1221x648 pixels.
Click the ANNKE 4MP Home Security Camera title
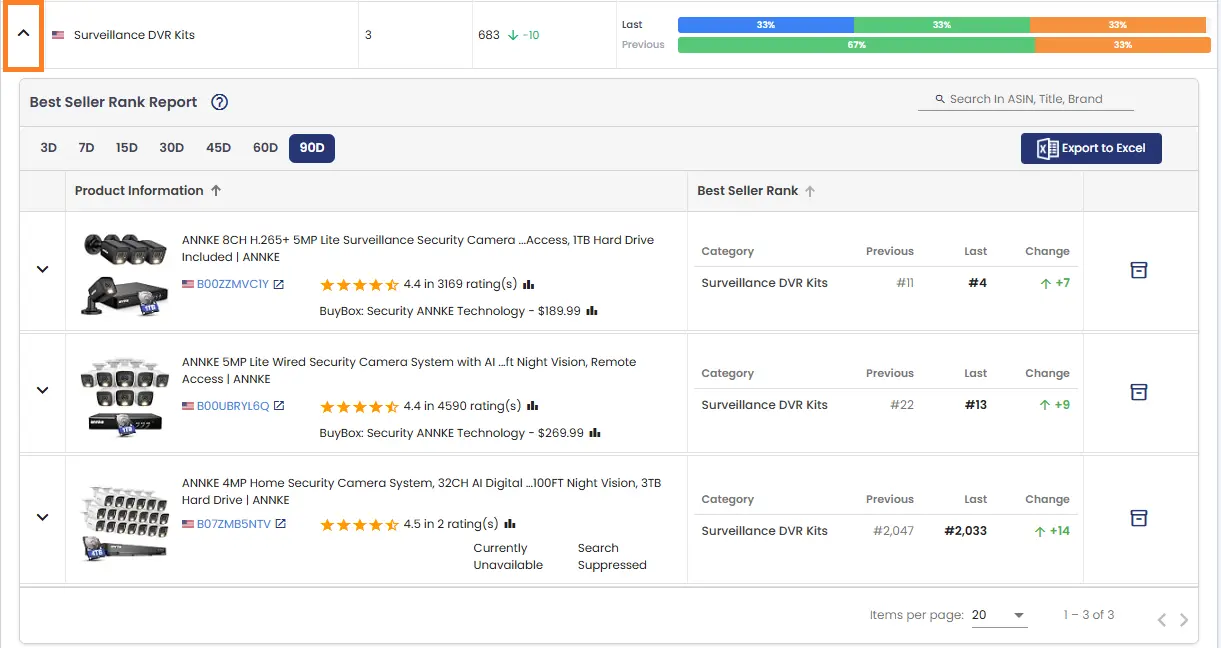pos(421,491)
